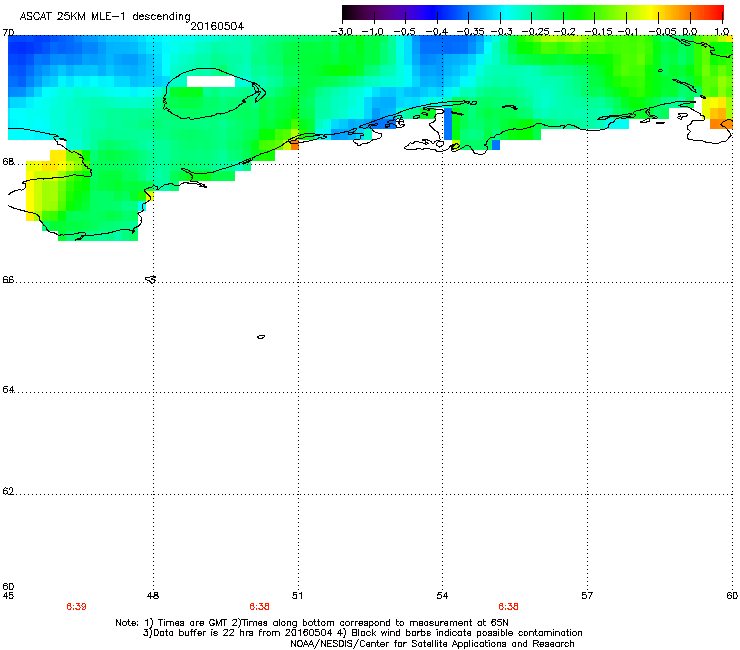Image resolution: width=740 pixels, height=650 pixels.
Task: Click the 'ASCAT 25KM MLE-1 descending' title
Action: (105, 16)
